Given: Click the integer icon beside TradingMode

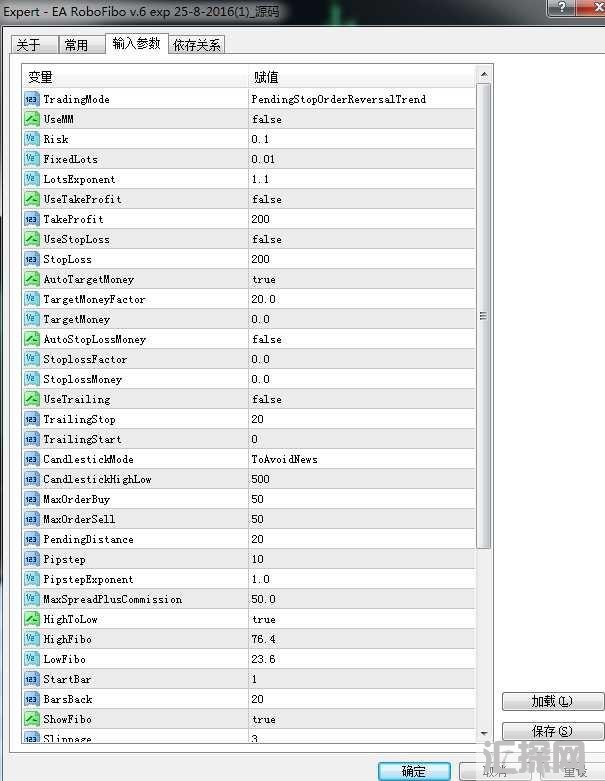Looking at the screenshot, I should pos(31,99).
